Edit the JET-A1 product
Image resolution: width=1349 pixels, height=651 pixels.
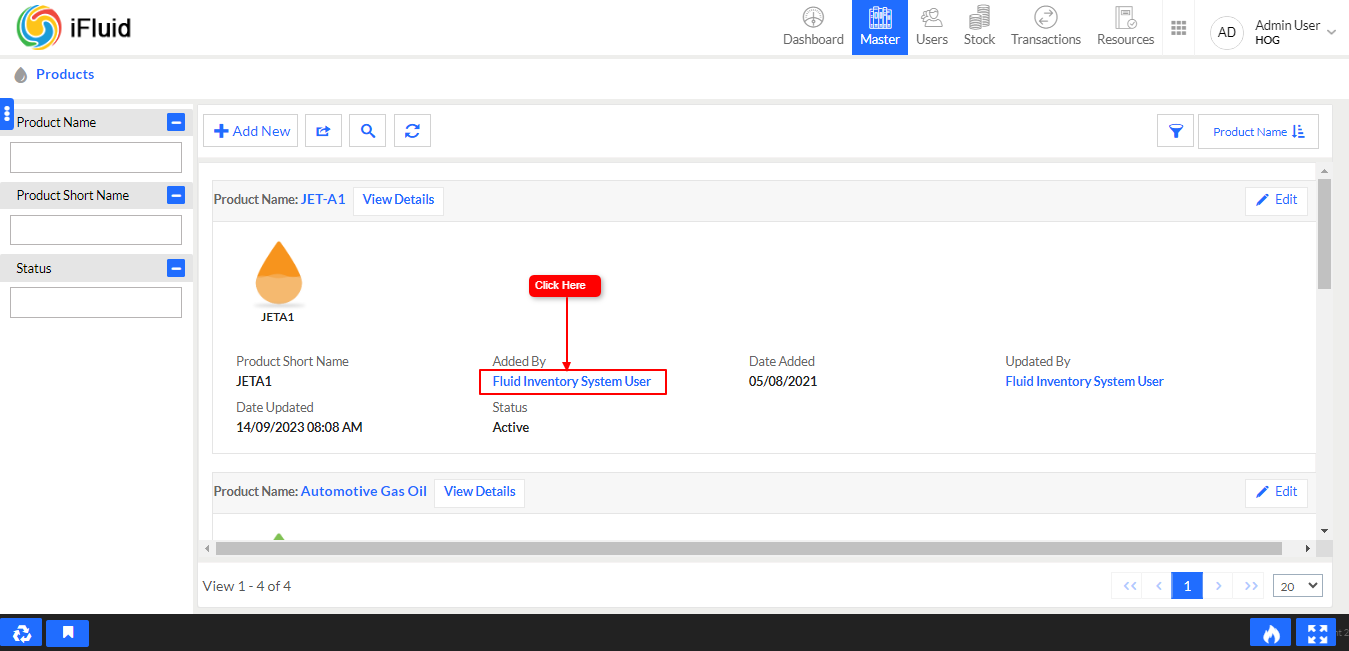tap(1276, 200)
